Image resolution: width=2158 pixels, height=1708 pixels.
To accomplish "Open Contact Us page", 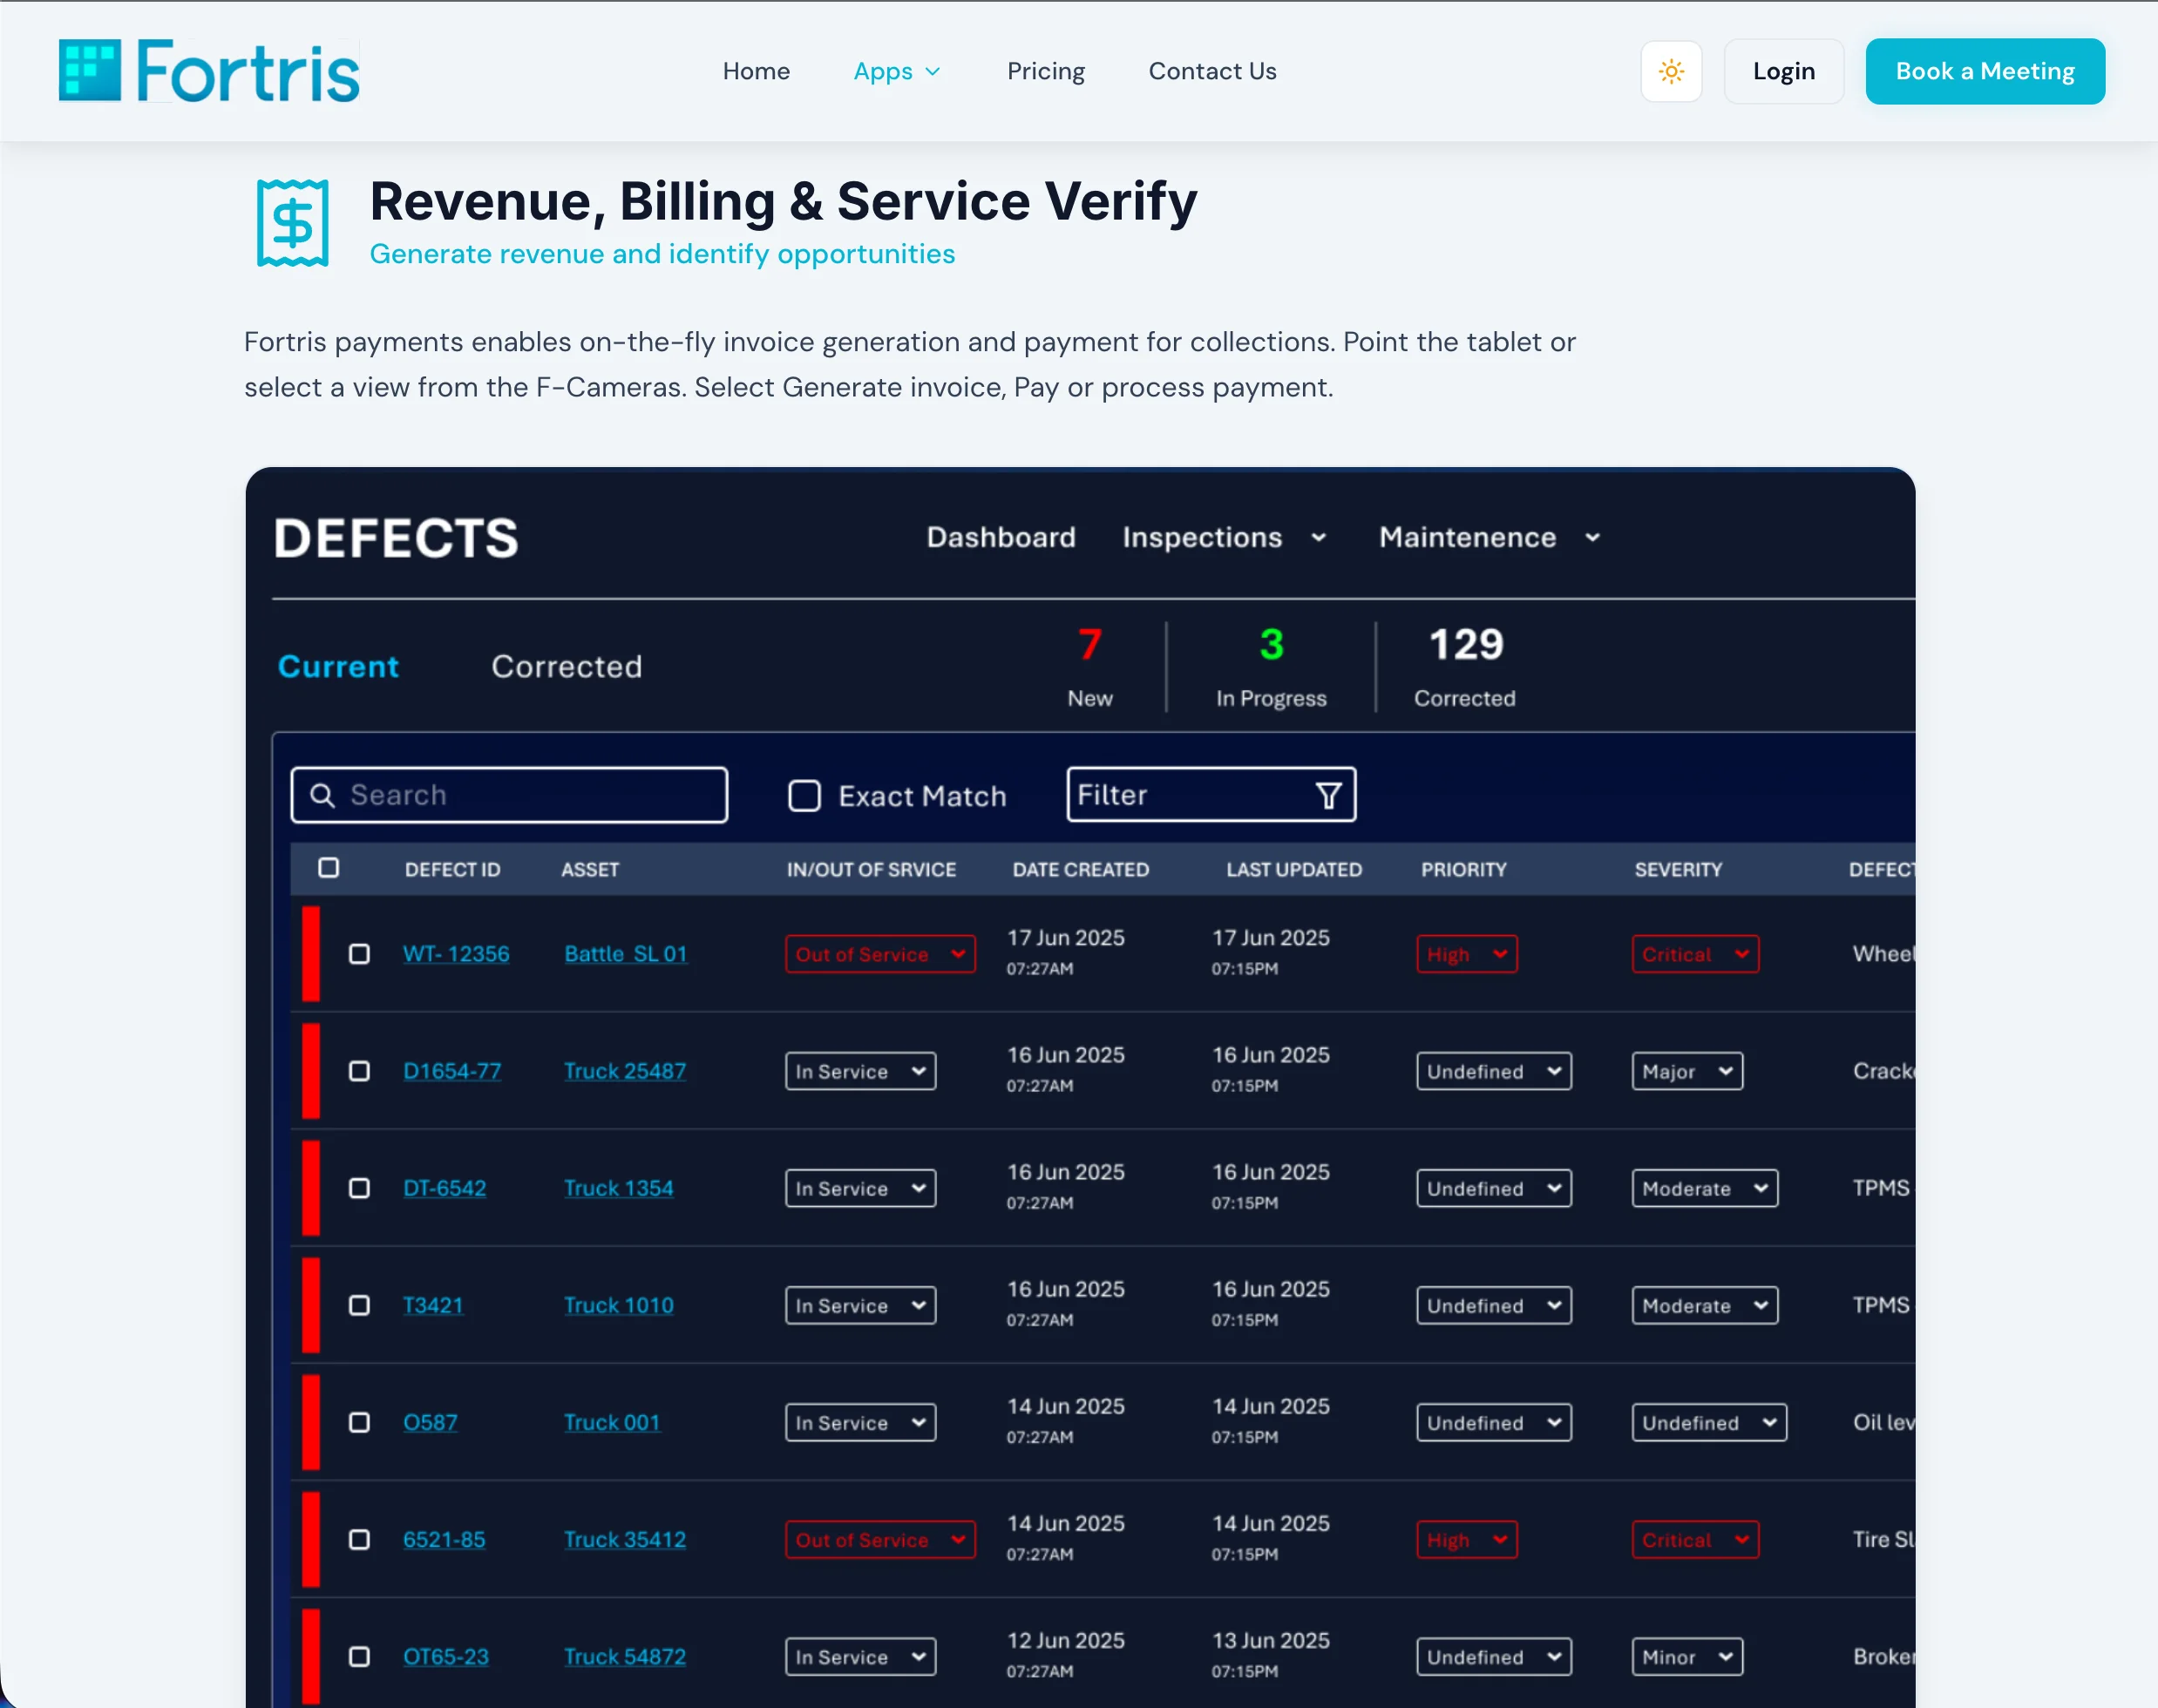I will tap(1212, 71).
